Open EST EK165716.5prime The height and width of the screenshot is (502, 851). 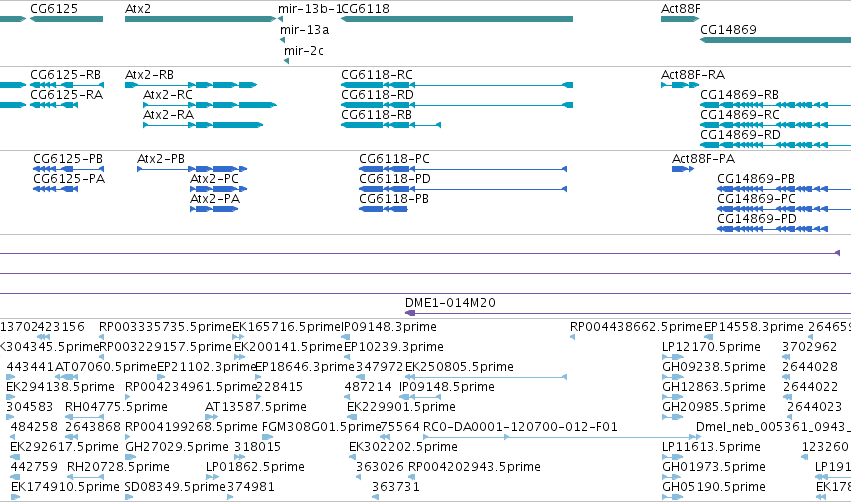pyautogui.click(x=286, y=327)
